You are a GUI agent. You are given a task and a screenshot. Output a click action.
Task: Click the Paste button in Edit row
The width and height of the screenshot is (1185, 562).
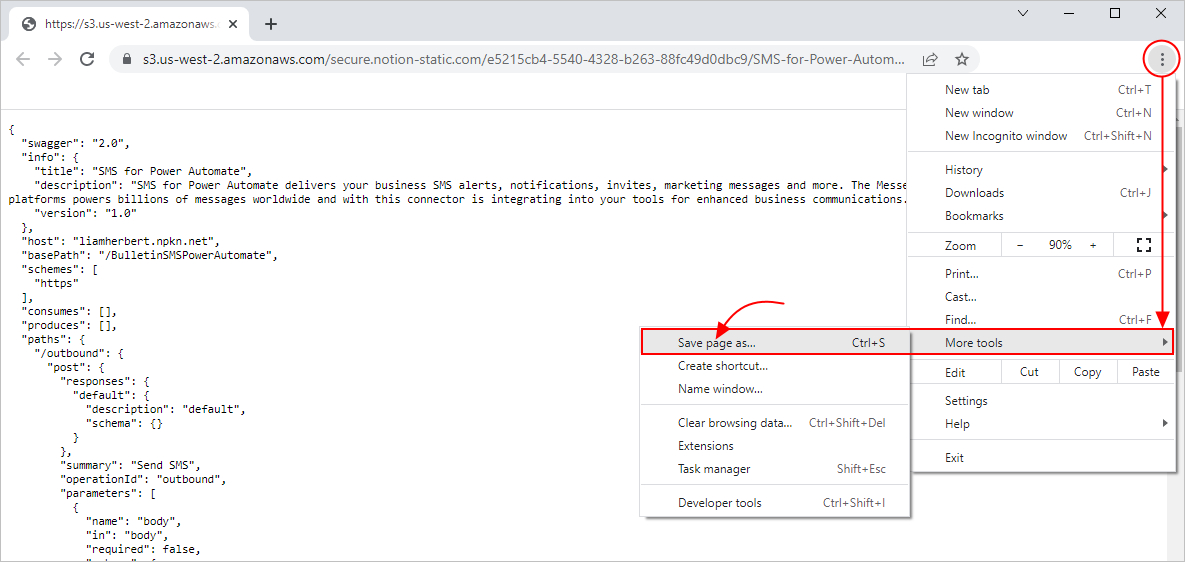click(1145, 372)
